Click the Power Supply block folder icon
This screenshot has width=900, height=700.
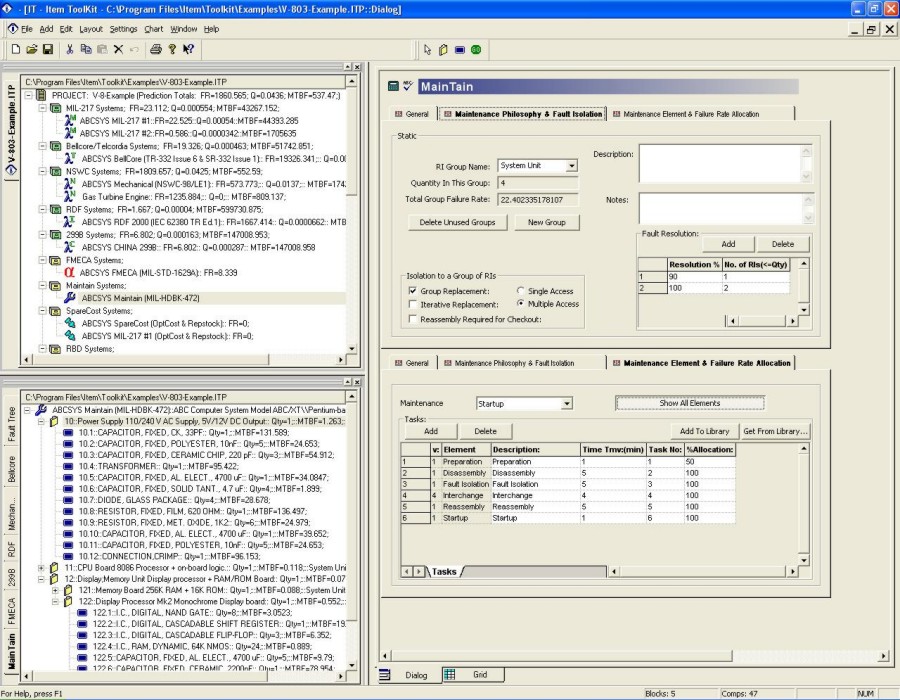point(54,421)
